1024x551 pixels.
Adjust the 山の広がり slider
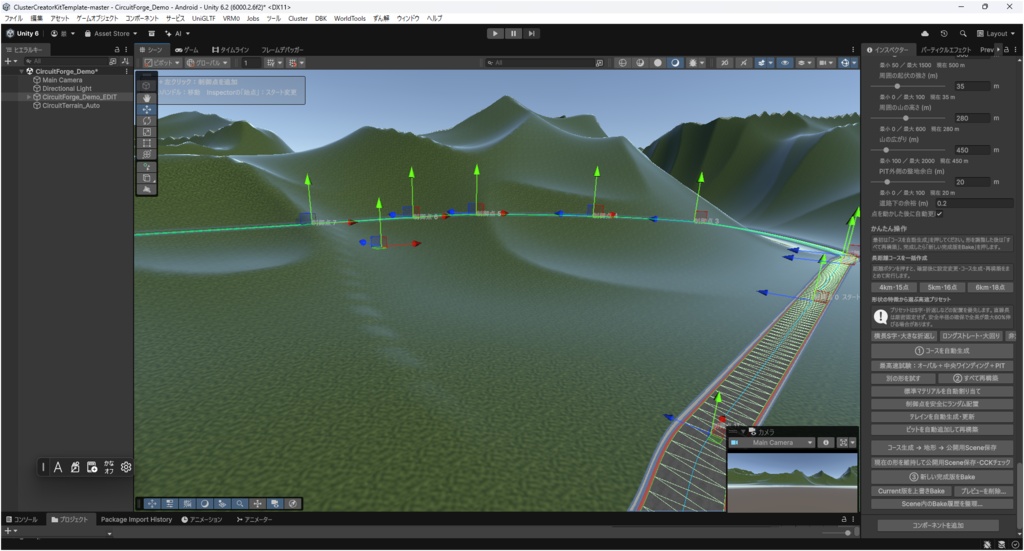tap(908, 150)
